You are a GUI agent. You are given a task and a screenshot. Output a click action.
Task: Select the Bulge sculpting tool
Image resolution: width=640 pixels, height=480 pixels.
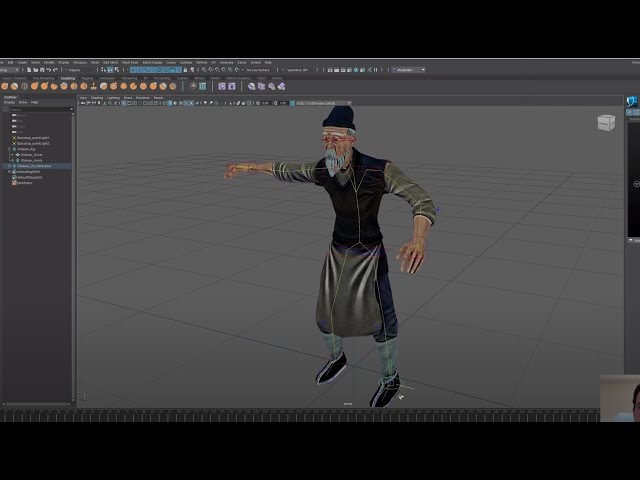153,86
